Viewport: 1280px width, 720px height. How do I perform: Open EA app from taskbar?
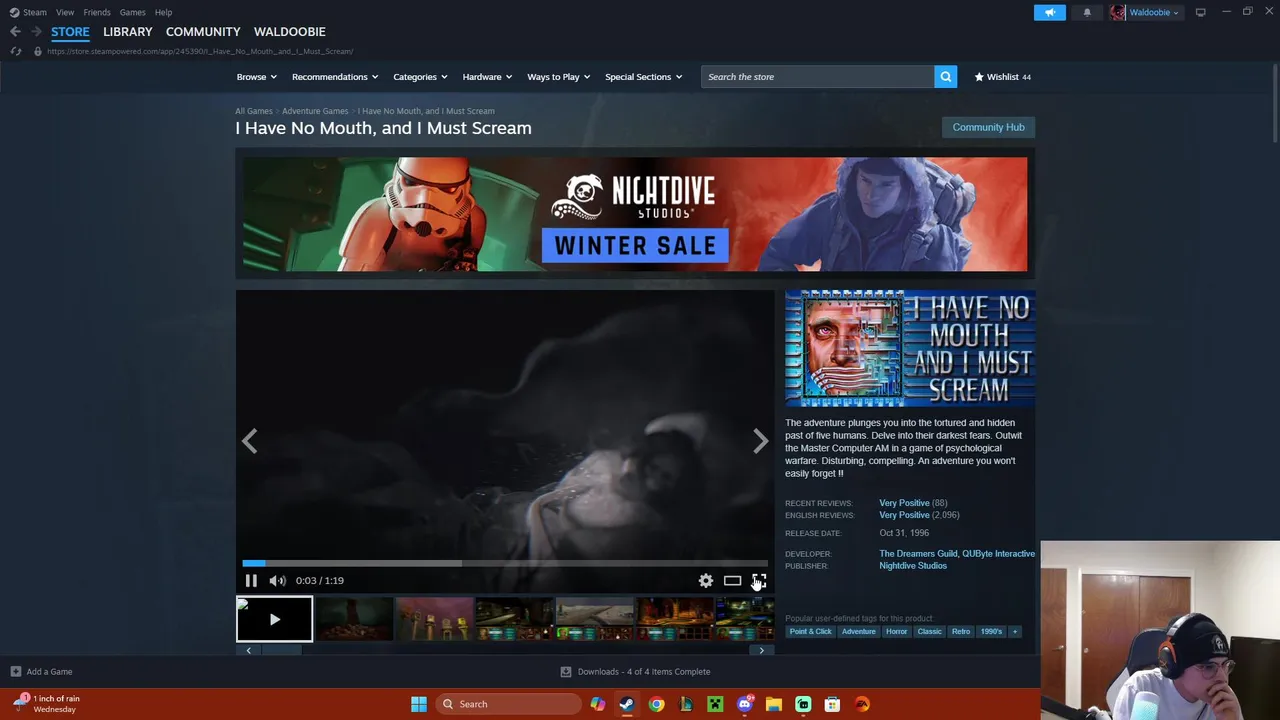(x=862, y=704)
